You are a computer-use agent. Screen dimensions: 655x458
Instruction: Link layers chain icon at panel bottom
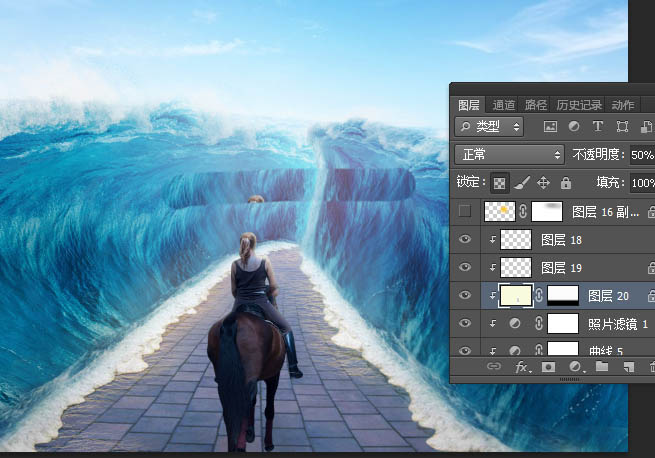point(494,366)
